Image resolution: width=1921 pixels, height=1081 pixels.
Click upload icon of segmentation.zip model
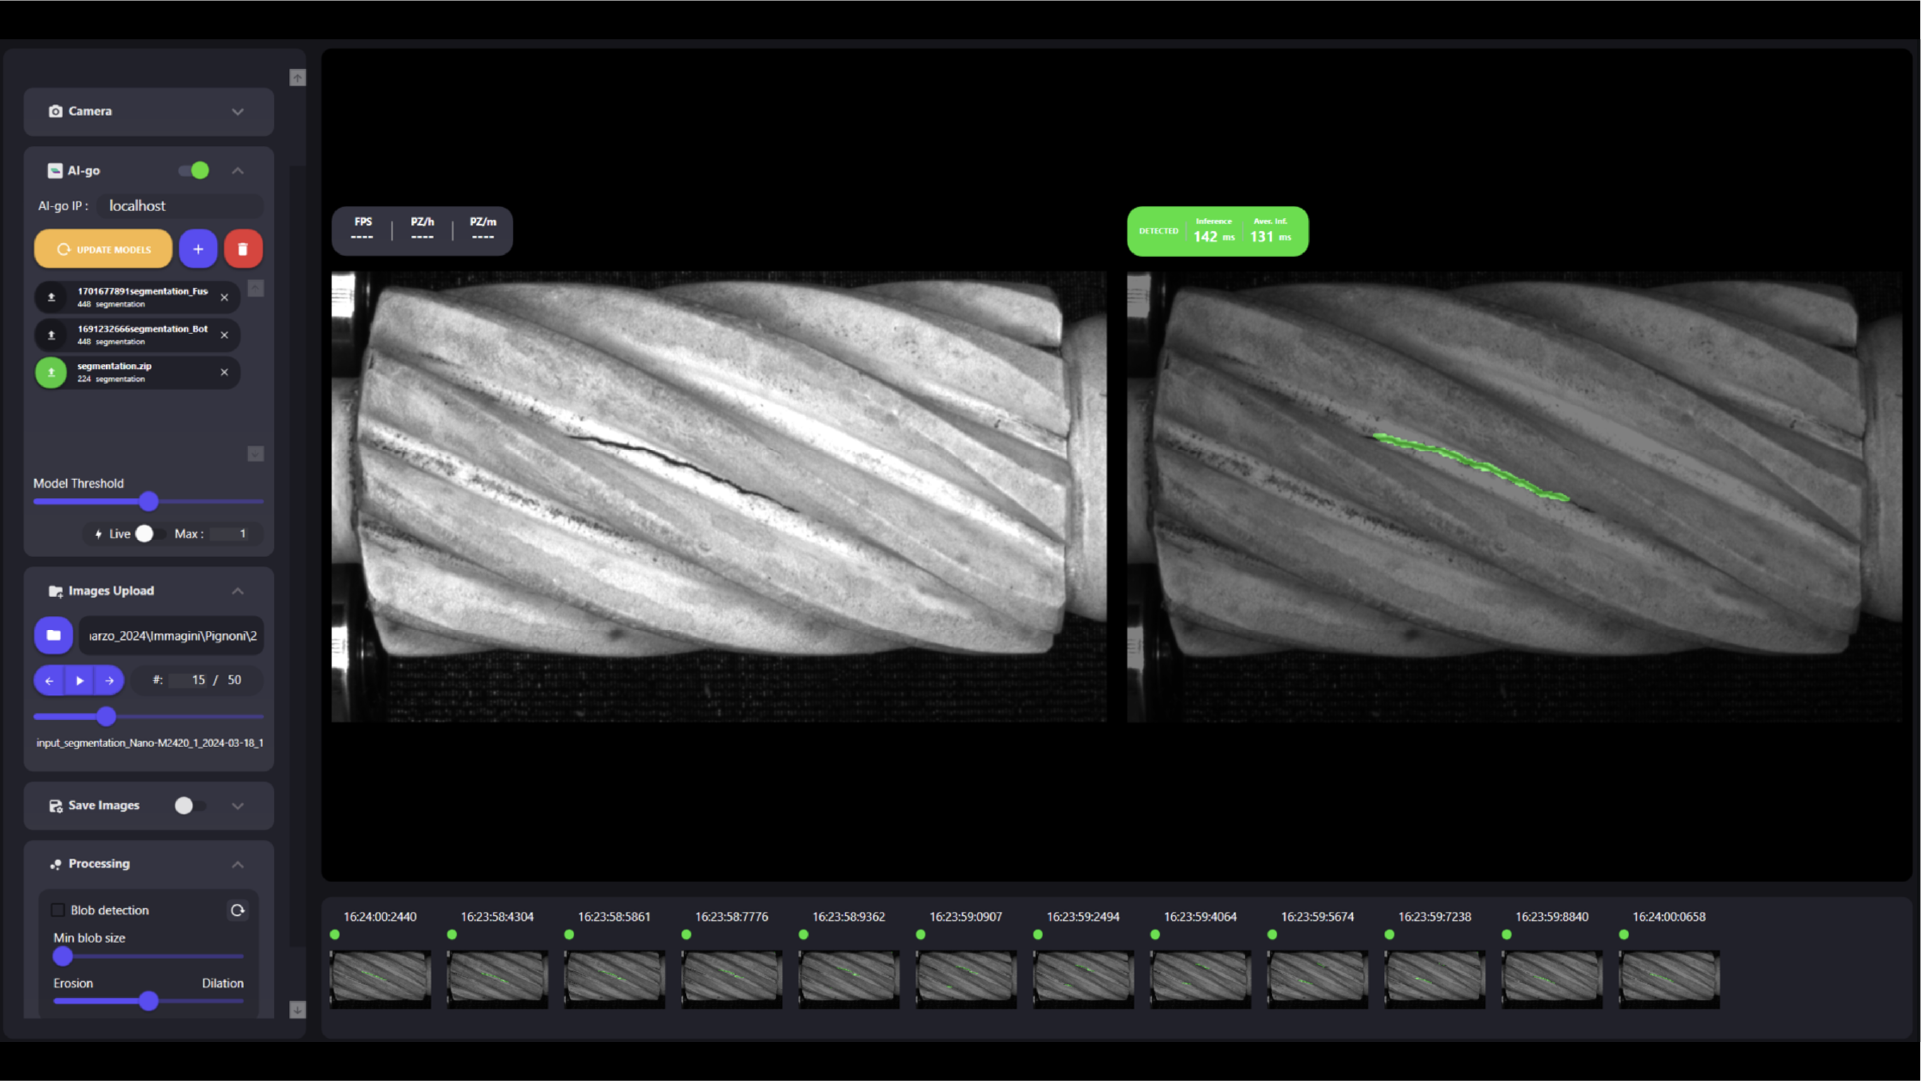point(51,372)
